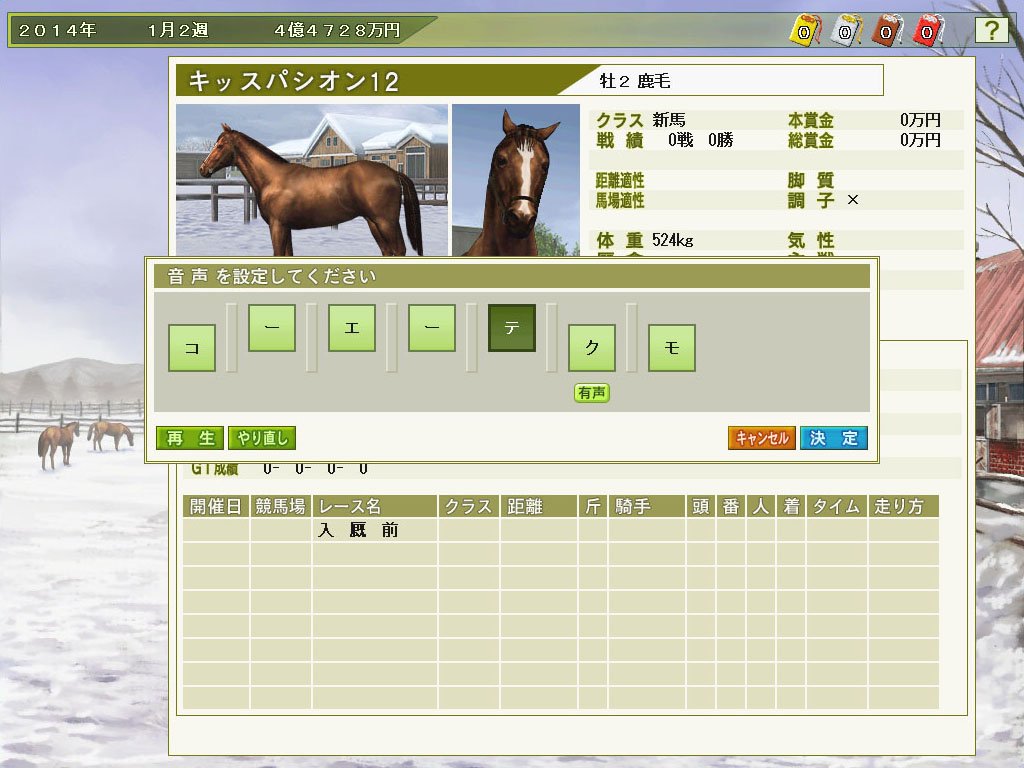
Task: Click the white charm icon in the top bar
Action: (846, 31)
